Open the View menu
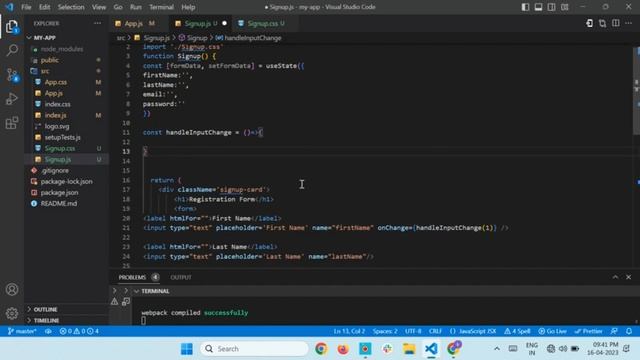This screenshot has height=360, width=640. 99,7
